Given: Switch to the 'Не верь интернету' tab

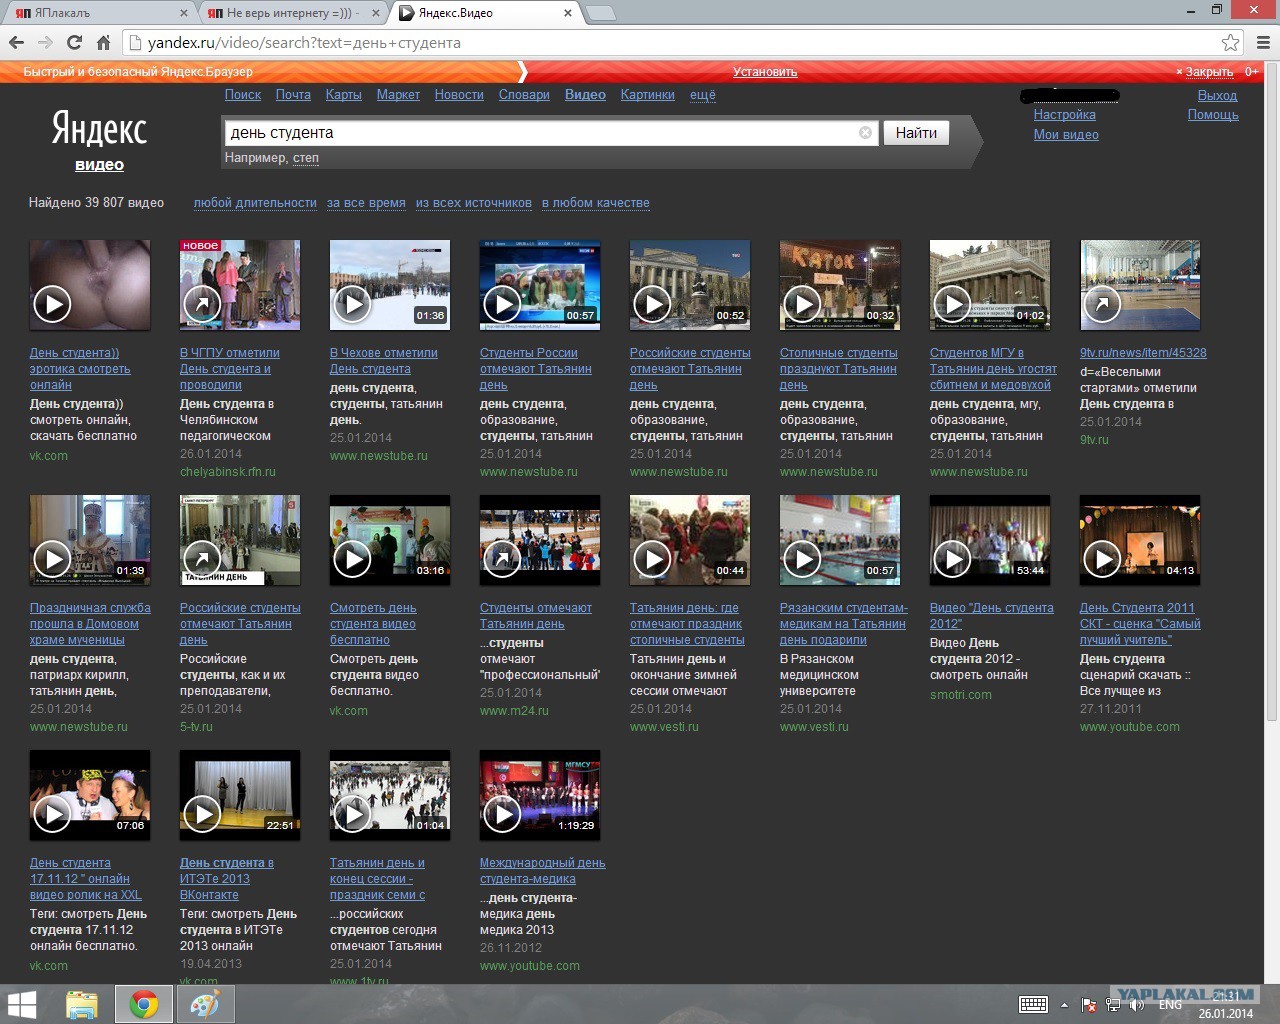Looking at the screenshot, I should 292,13.
